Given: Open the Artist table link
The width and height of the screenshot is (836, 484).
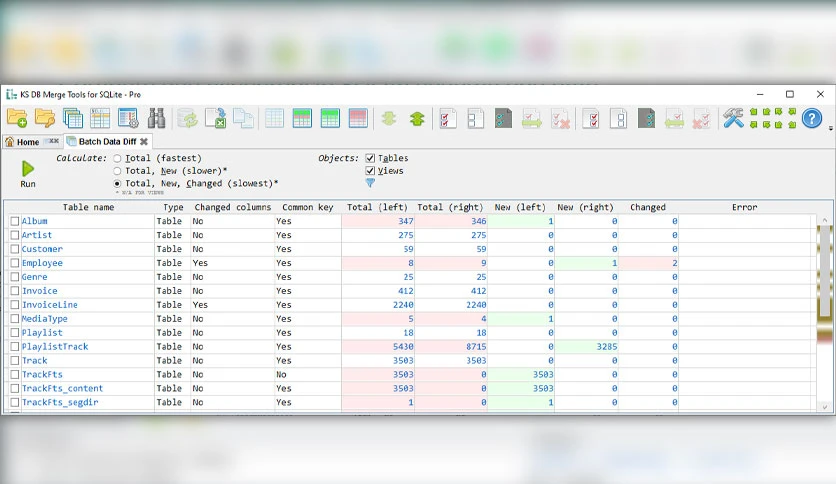Looking at the screenshot, I should pyautogui.click(x=37, y=235).
